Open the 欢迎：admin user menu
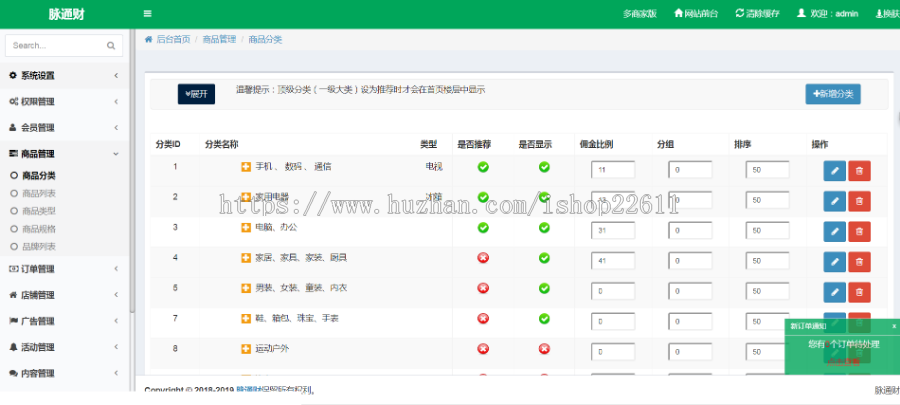 (x=827, y=14)
